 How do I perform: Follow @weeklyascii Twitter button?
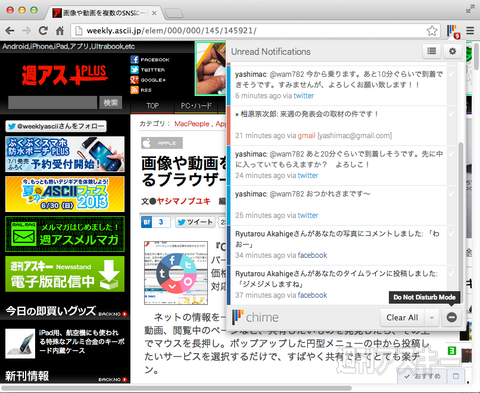(x=56, y=126)
